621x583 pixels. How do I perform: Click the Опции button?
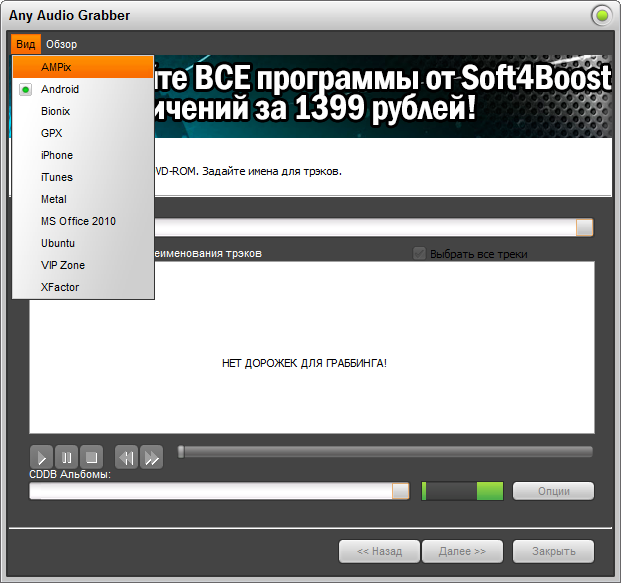[553, 491]
